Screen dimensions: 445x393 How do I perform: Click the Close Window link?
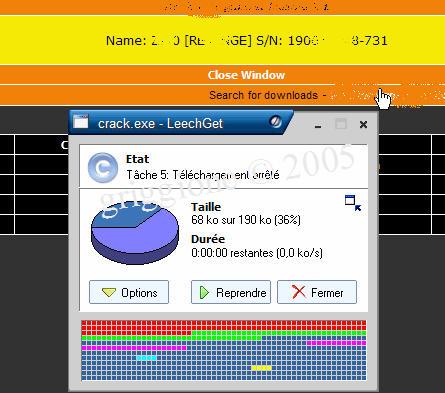click(246, 75)
